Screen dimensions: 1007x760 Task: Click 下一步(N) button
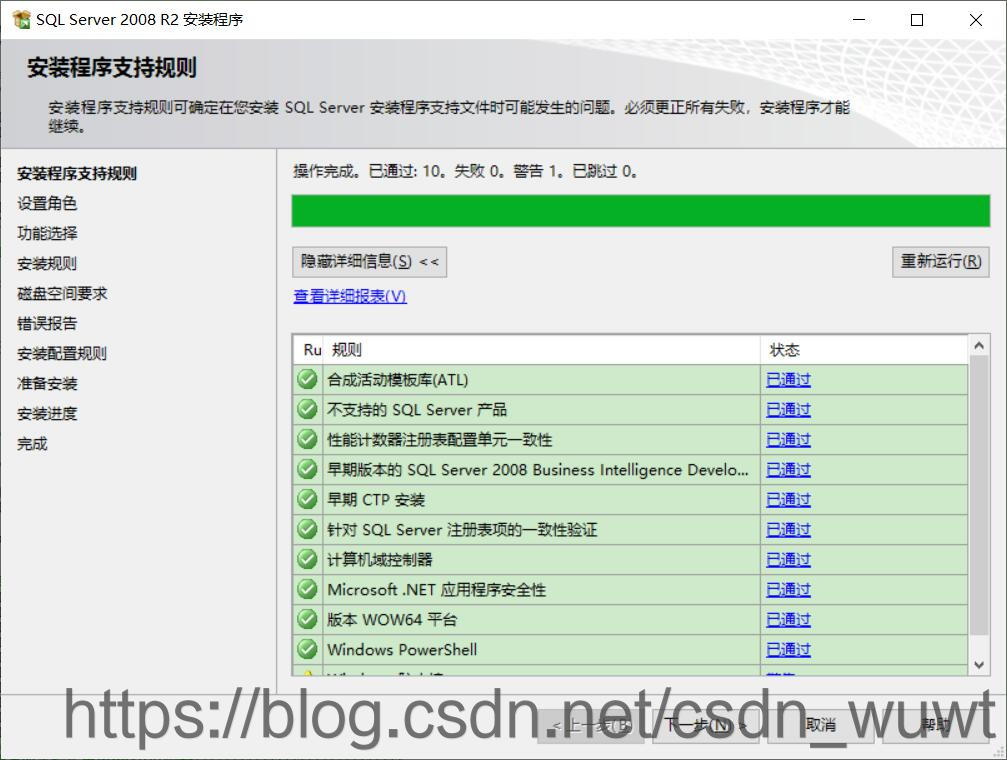[705, 725]
